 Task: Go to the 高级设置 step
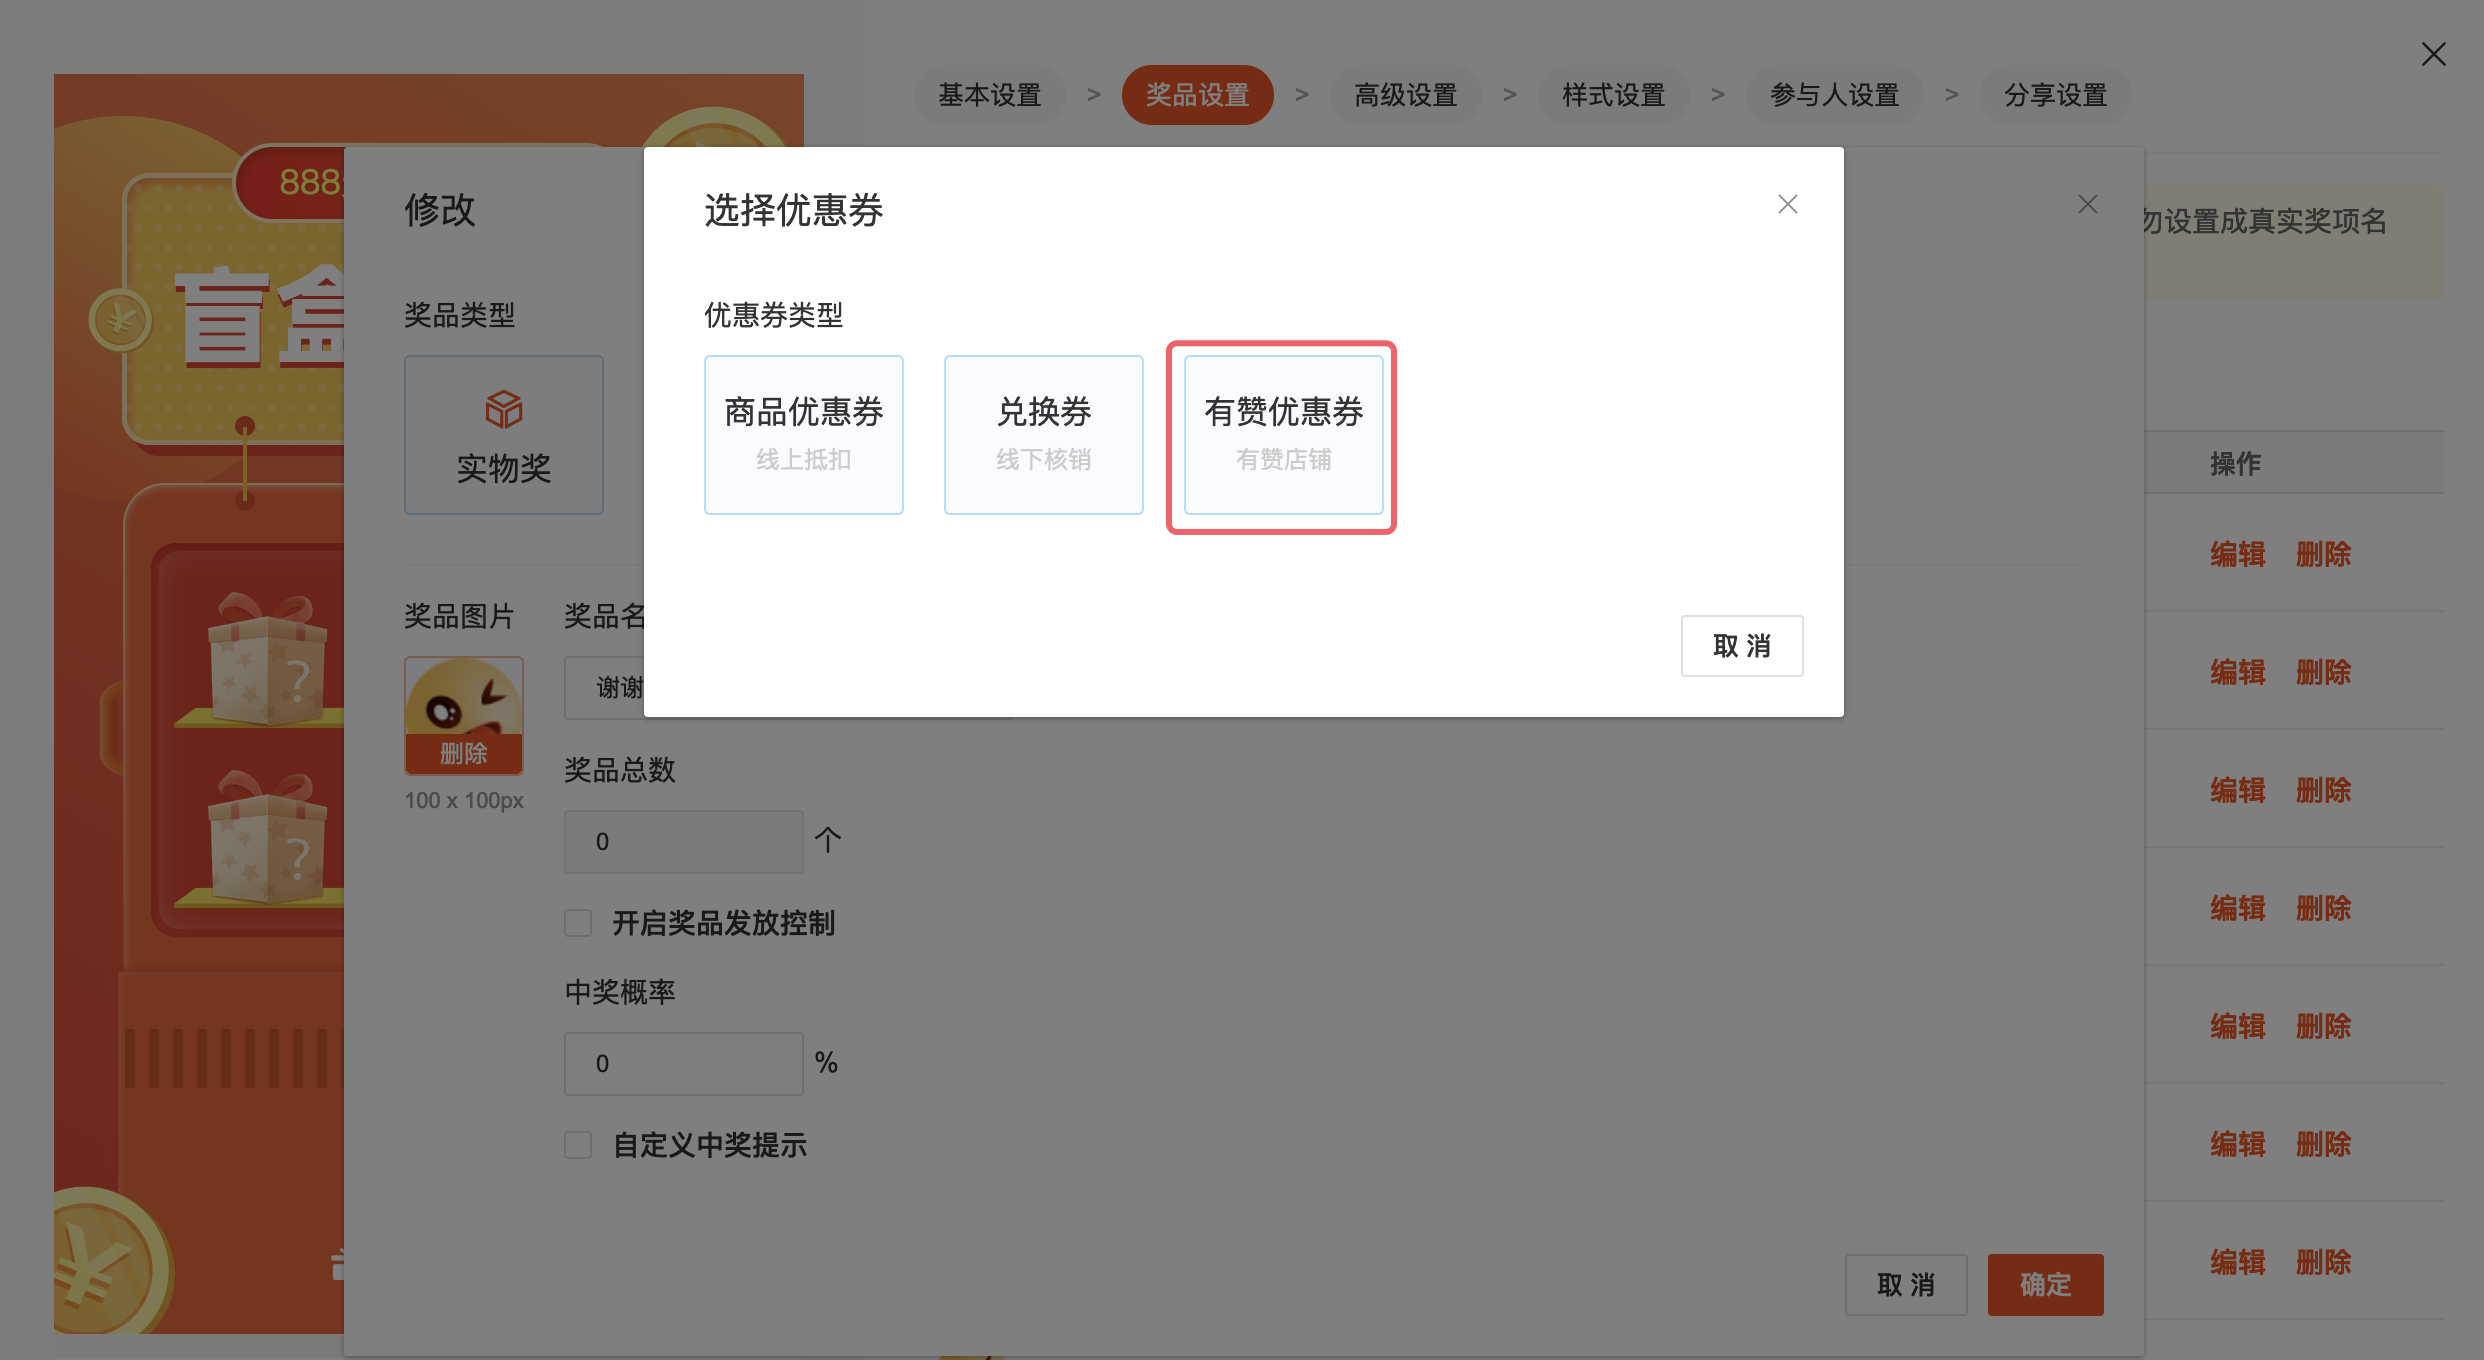(1405, 95)
